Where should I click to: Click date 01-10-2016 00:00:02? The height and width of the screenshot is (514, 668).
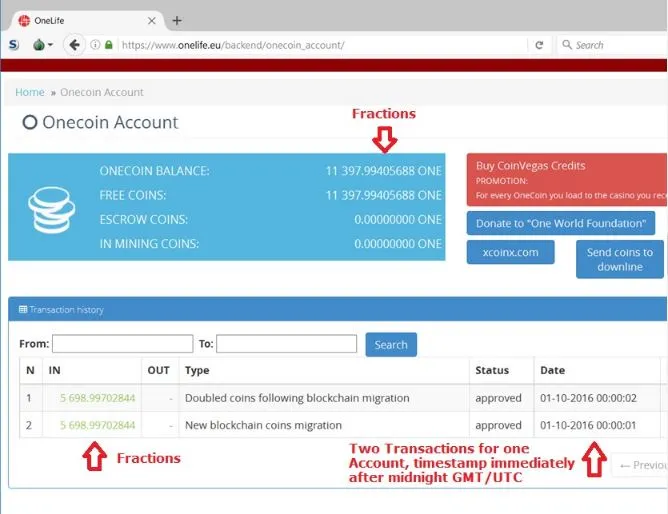click(x=588, y=398)
